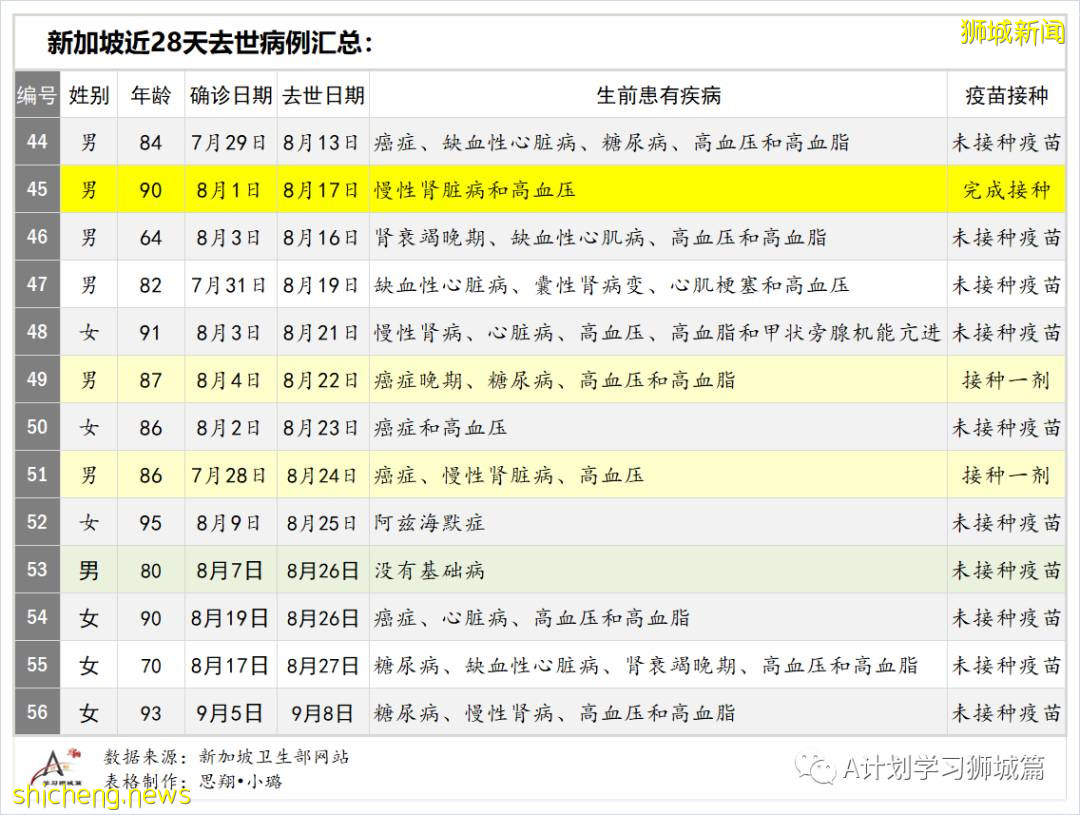Click the 确诊日期 column header

pyautogui.click(x=230, y=95)
